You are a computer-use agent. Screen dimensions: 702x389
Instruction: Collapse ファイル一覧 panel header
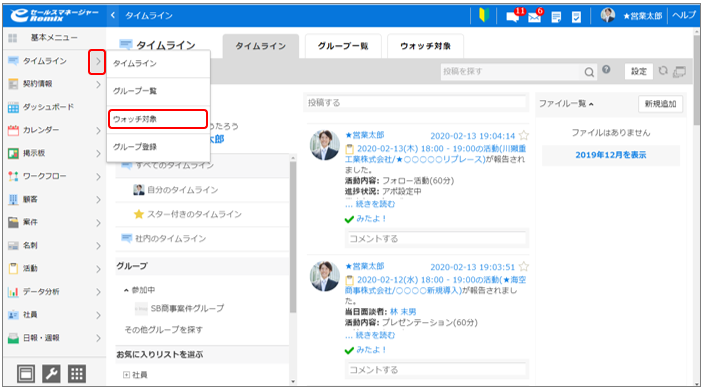(x=566, y=104)
